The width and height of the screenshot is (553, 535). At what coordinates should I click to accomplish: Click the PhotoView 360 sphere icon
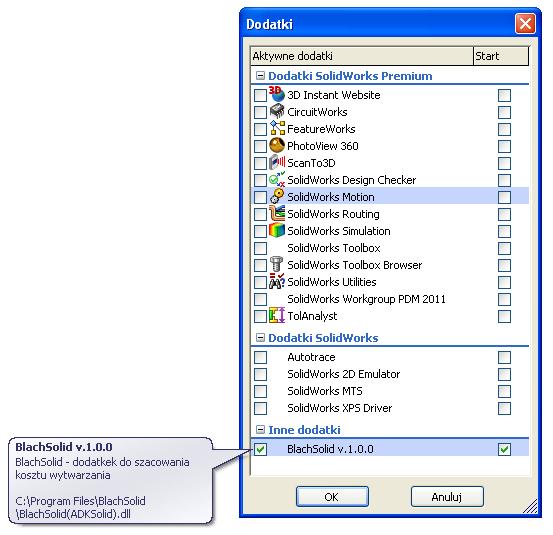(277, 145)
